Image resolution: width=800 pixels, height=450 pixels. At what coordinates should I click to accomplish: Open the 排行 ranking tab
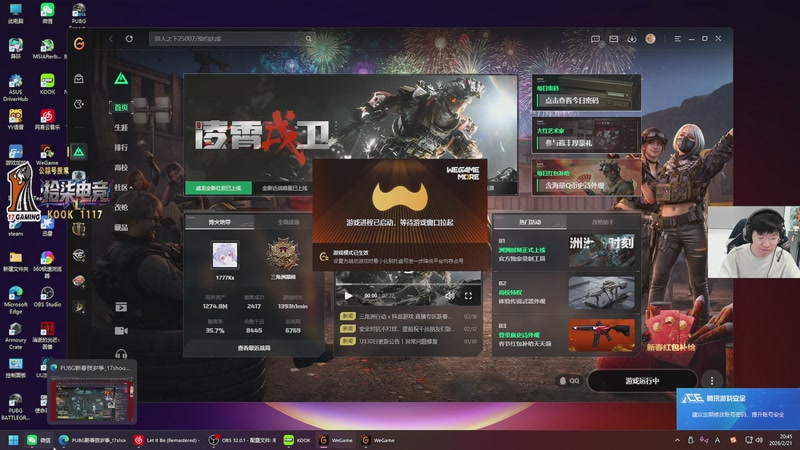tap(121, 147)
